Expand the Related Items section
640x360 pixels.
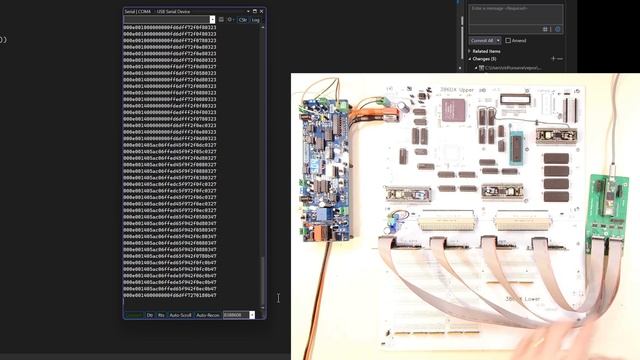pyautogui.click(x=469, y=51)
